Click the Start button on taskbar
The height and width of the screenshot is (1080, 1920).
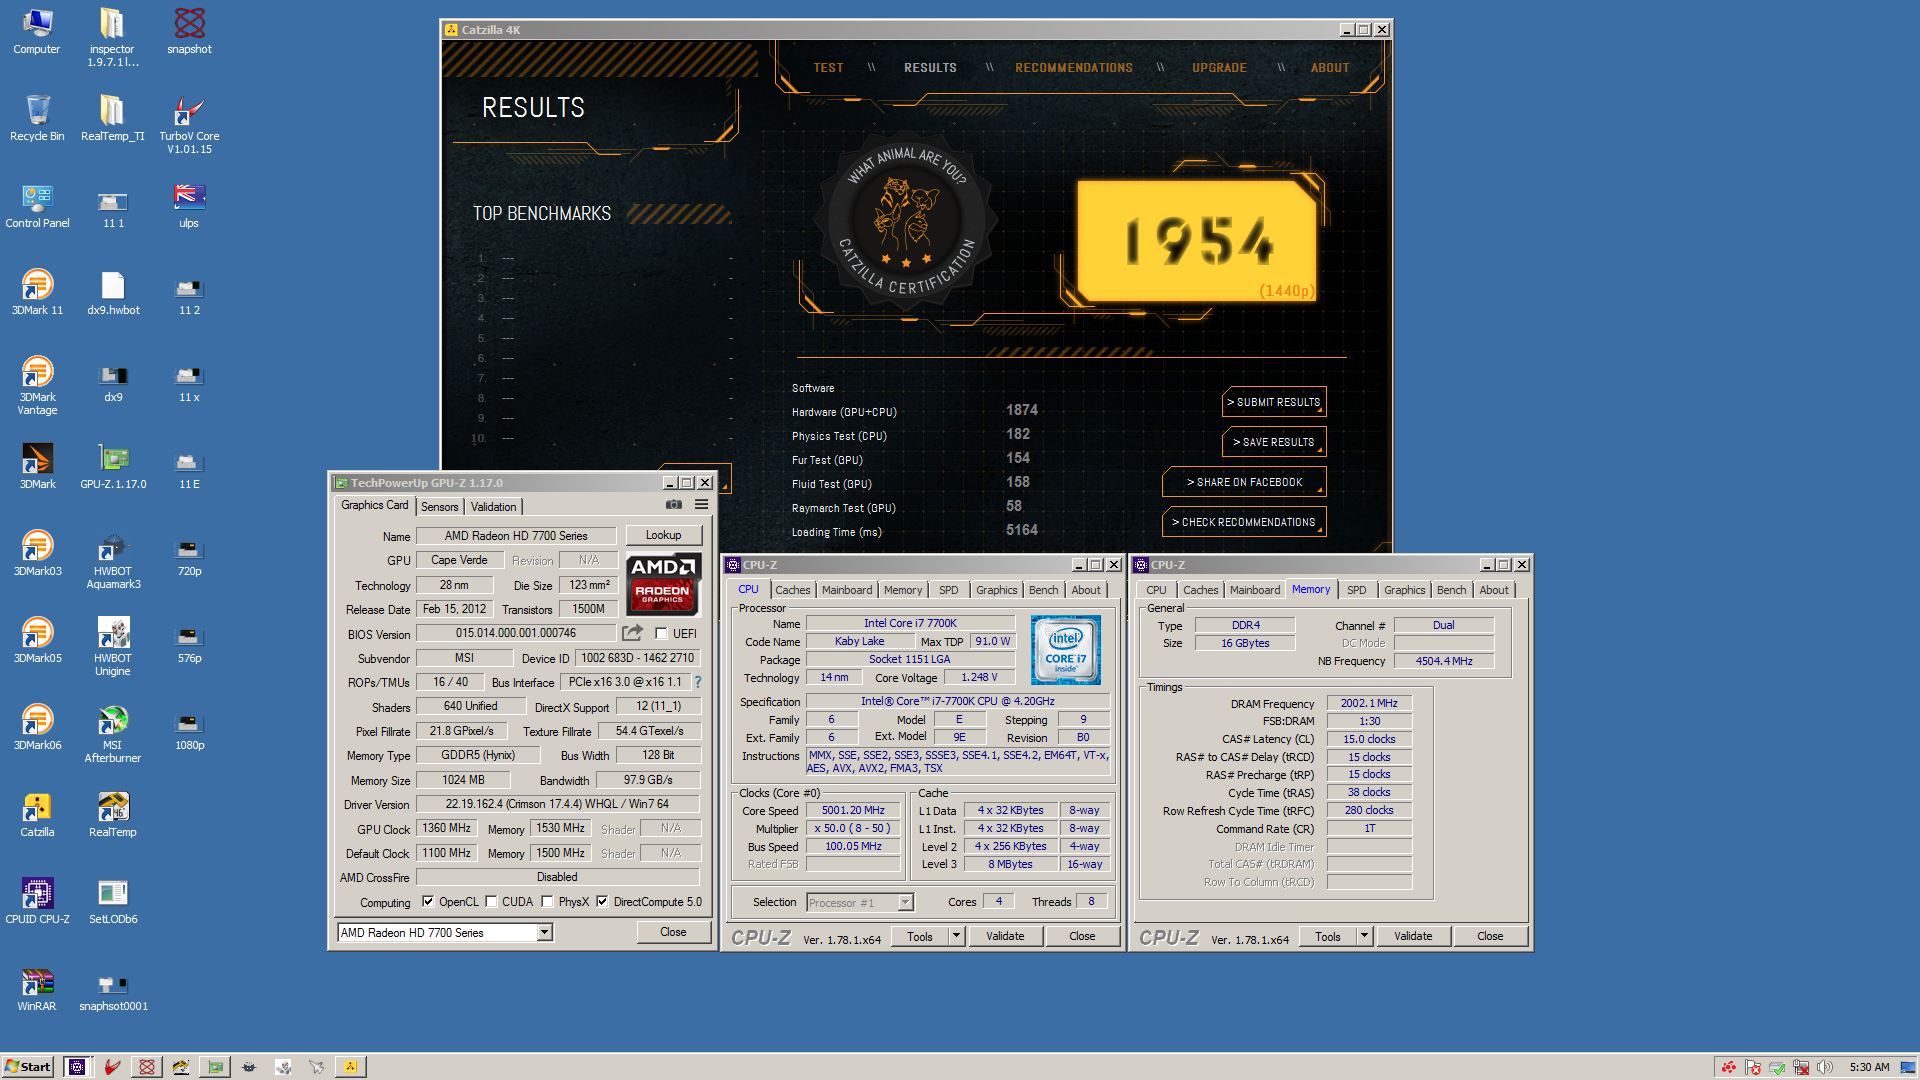[x=28, y=1067]
